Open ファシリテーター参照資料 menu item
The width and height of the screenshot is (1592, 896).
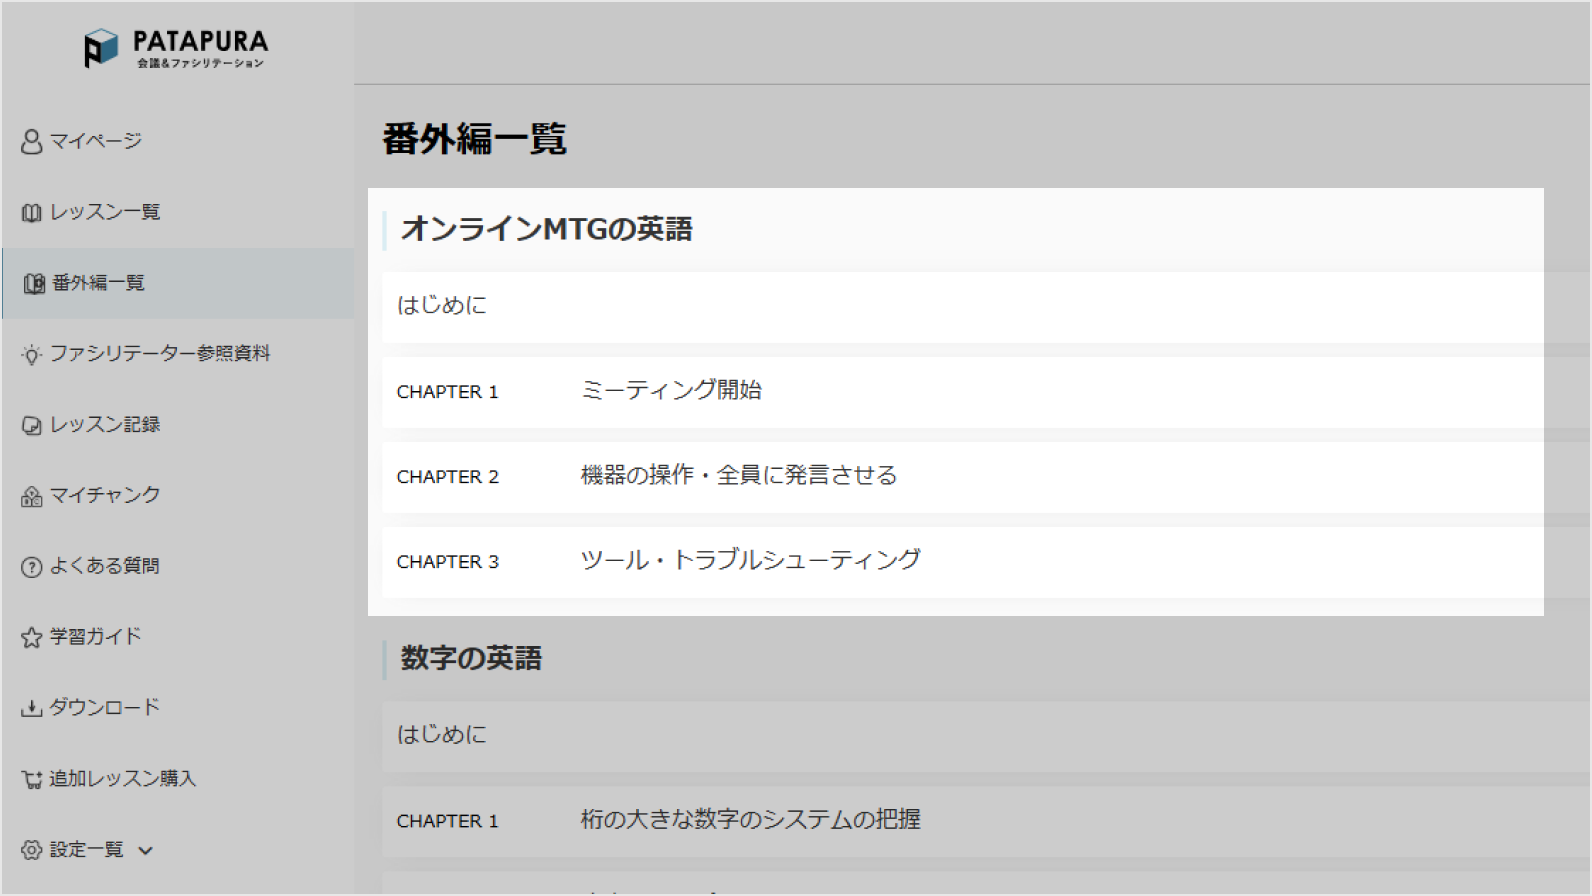160,353
